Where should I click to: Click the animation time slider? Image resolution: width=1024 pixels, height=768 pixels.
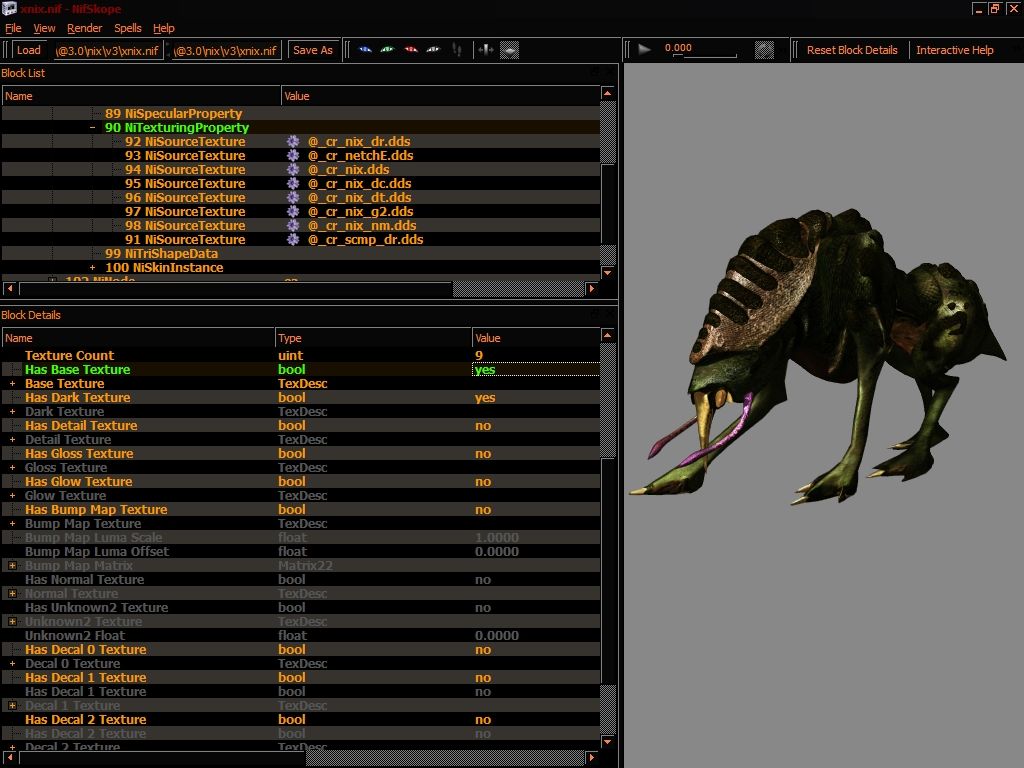pos(705,56)
